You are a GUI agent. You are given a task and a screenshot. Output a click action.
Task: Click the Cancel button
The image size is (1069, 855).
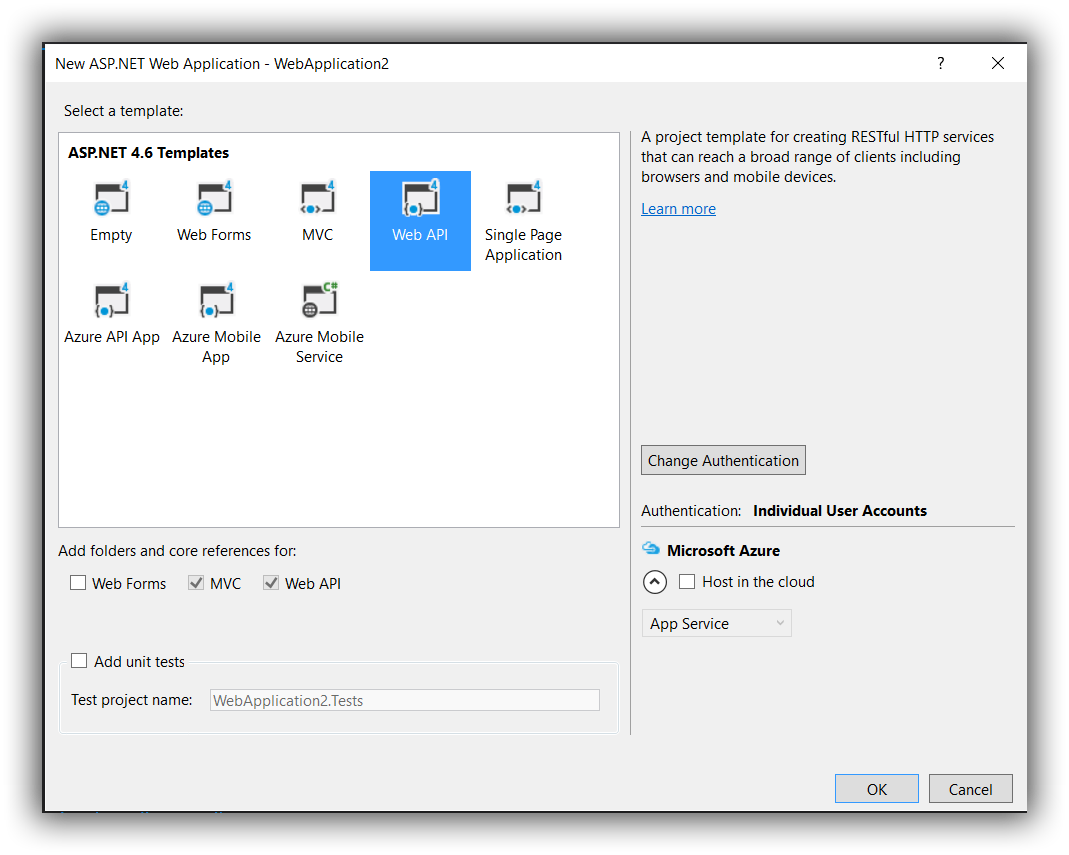coord(970,789)
